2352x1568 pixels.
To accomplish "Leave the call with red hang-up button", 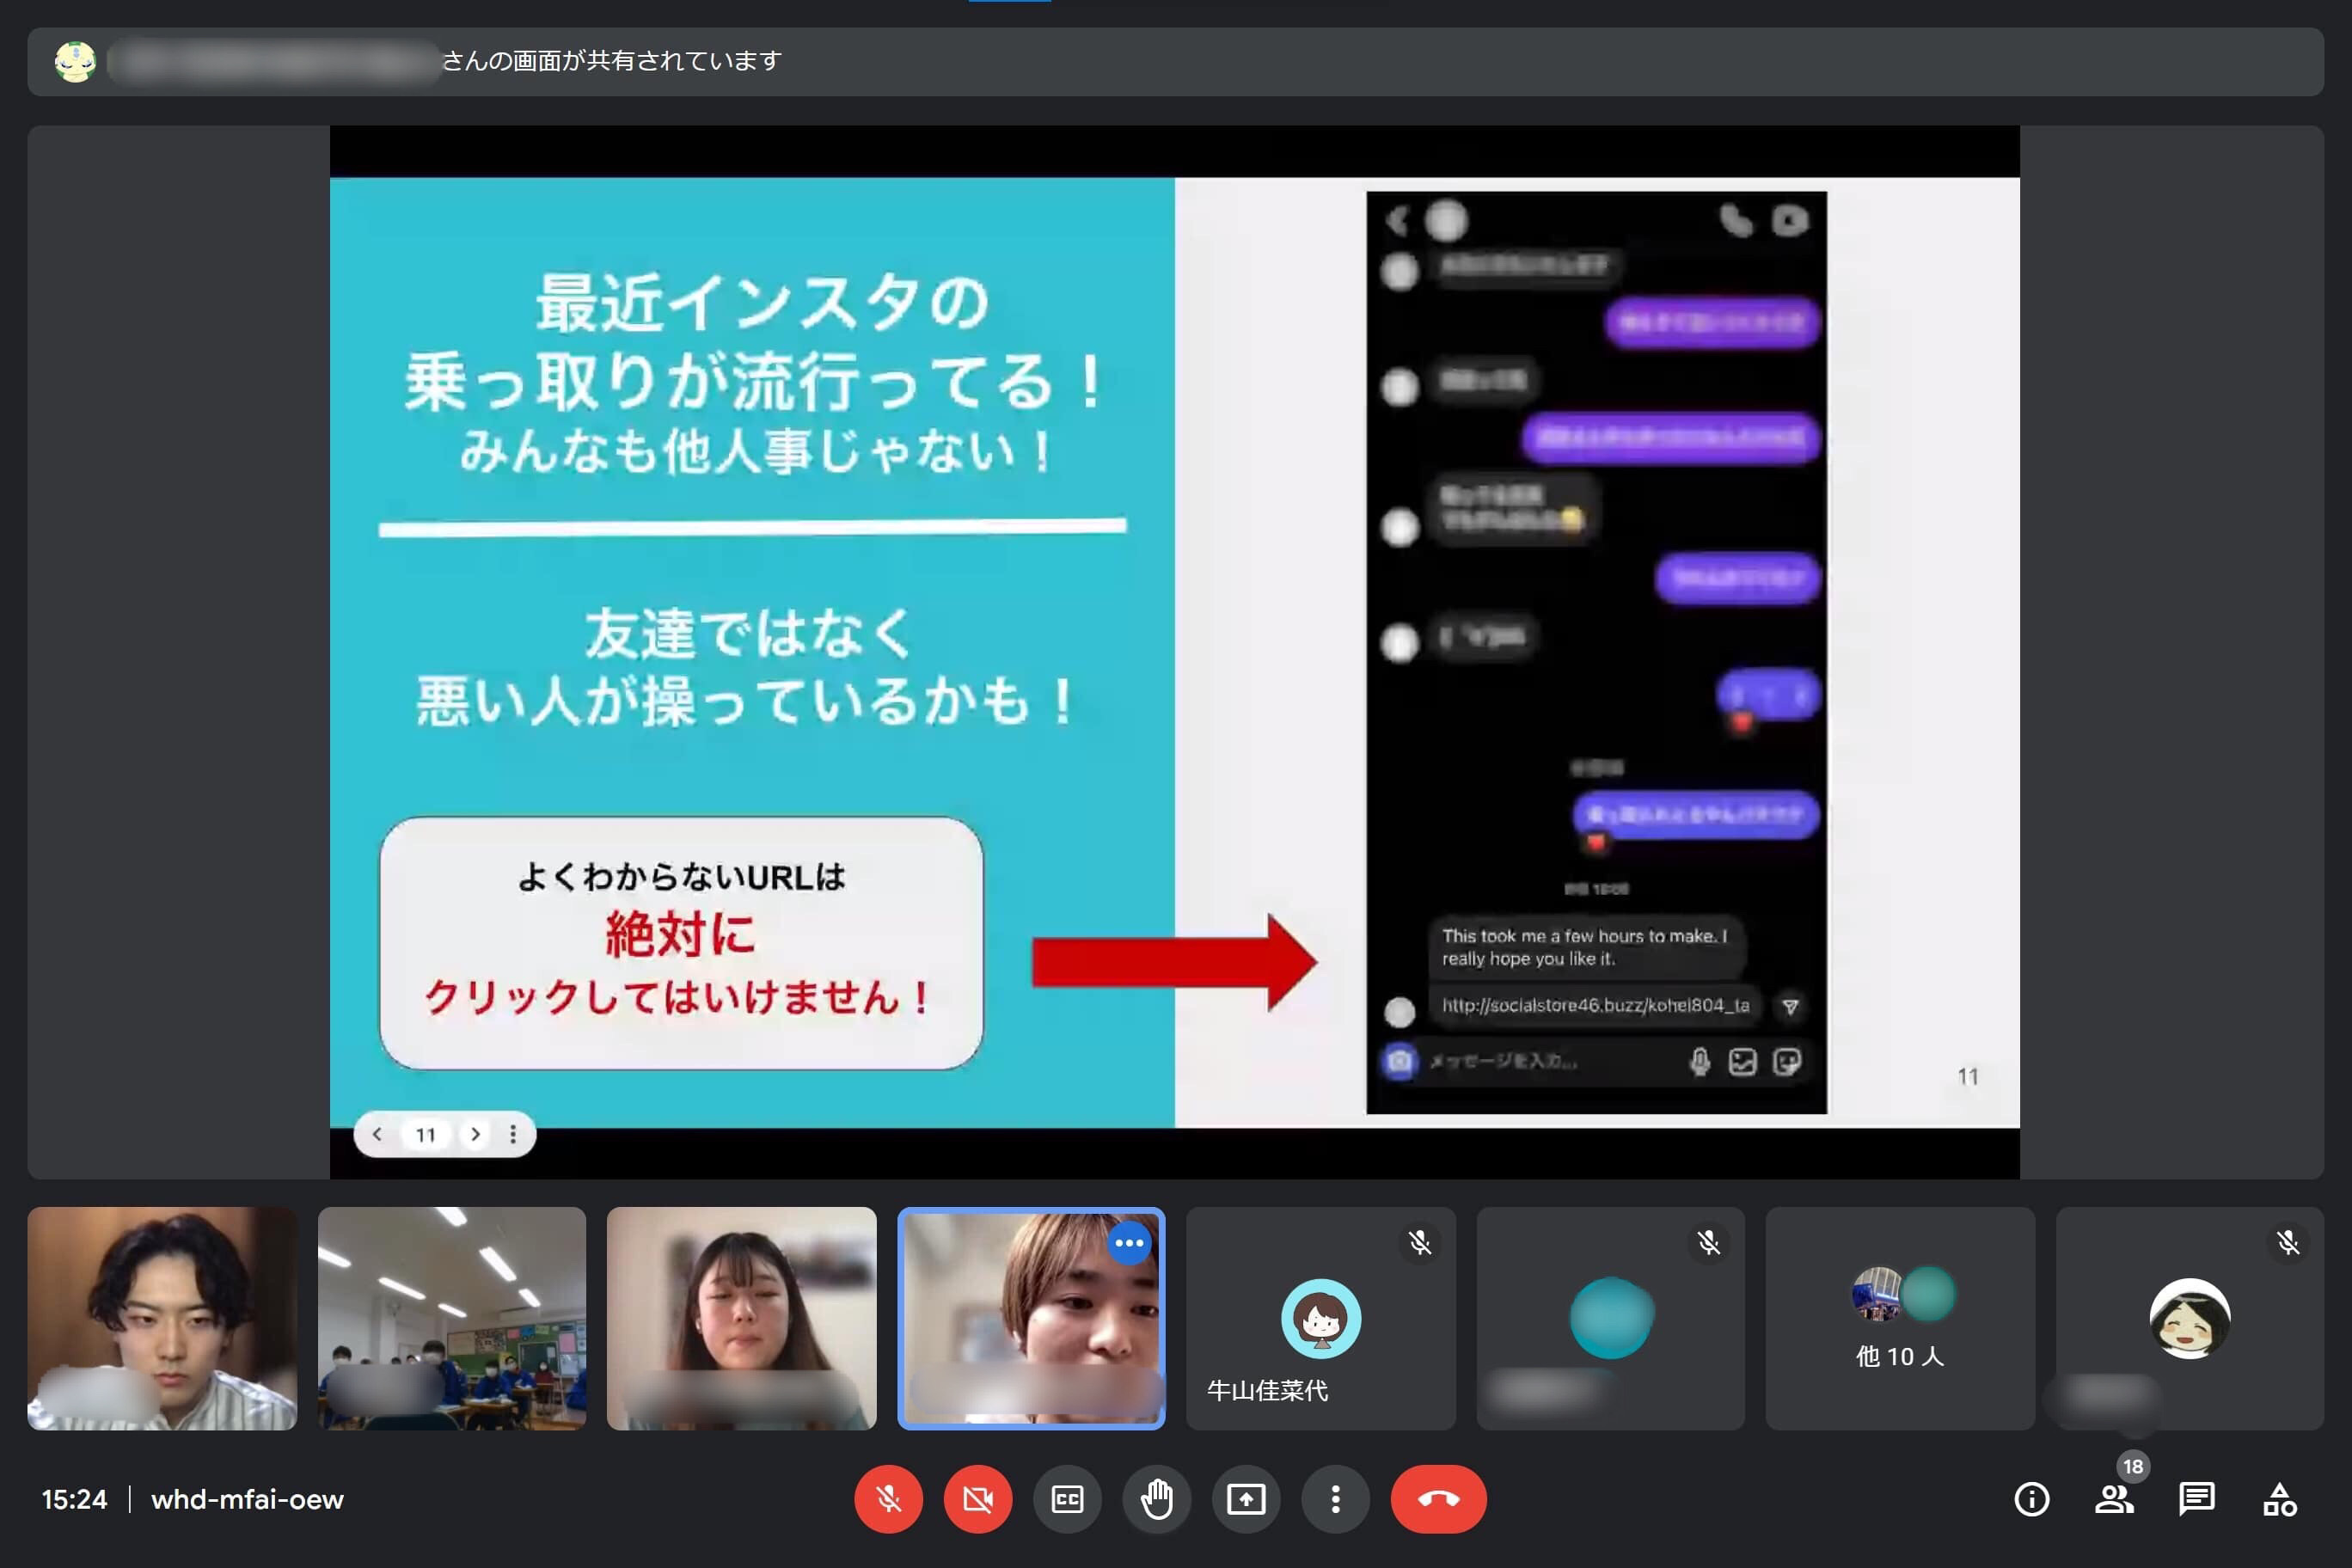I will point(1438,1498).
